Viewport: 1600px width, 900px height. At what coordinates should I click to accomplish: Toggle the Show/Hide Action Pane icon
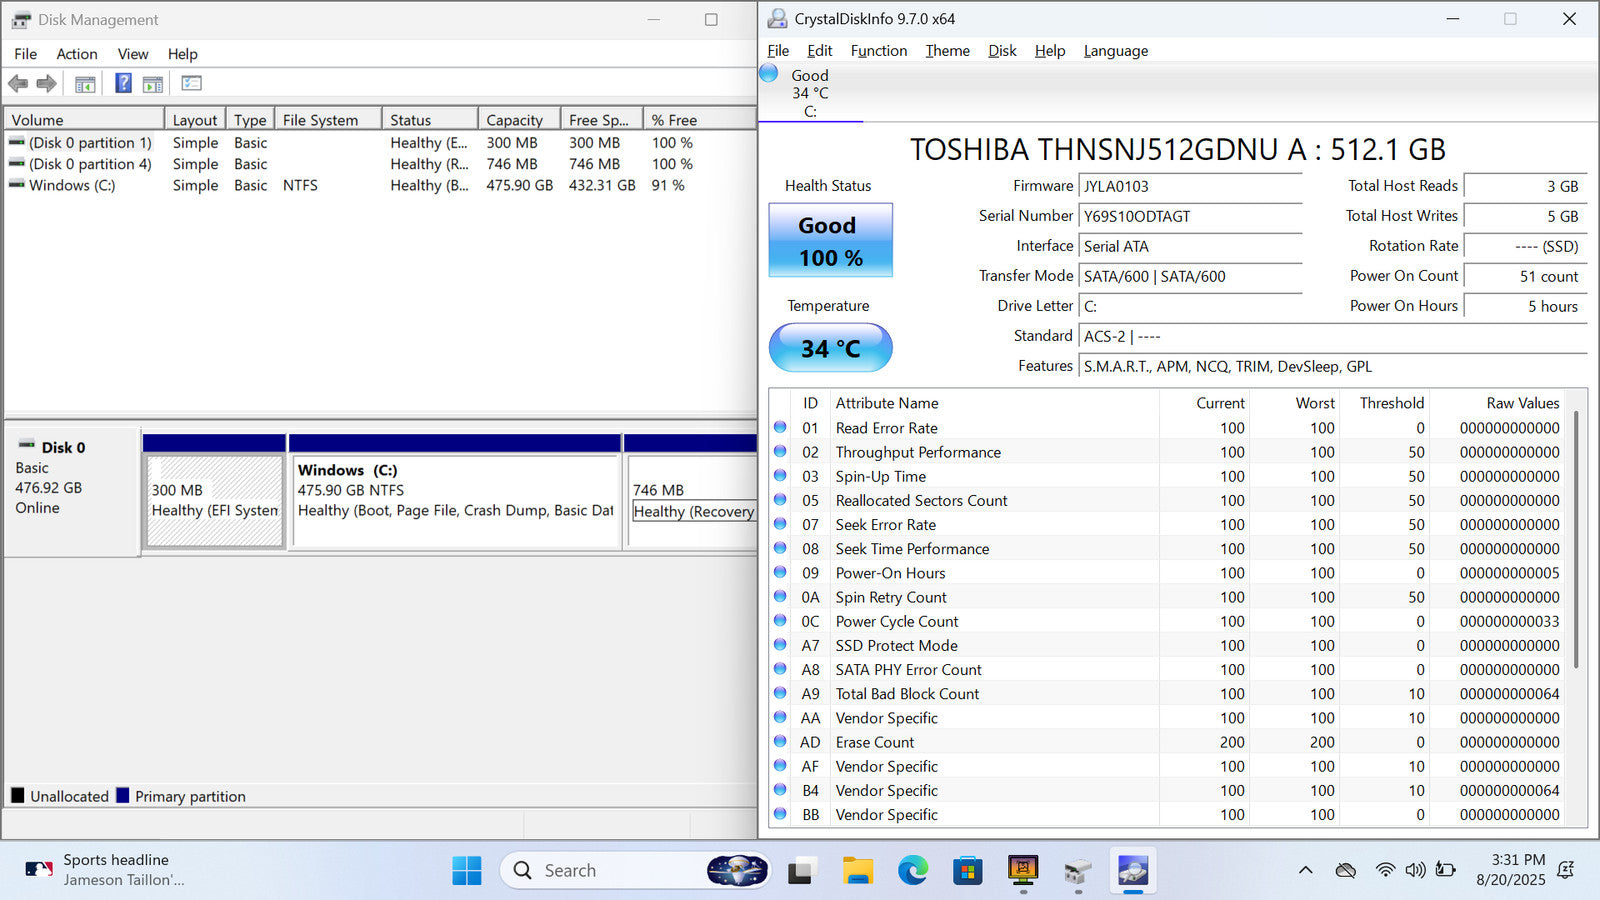pos(153,84)
